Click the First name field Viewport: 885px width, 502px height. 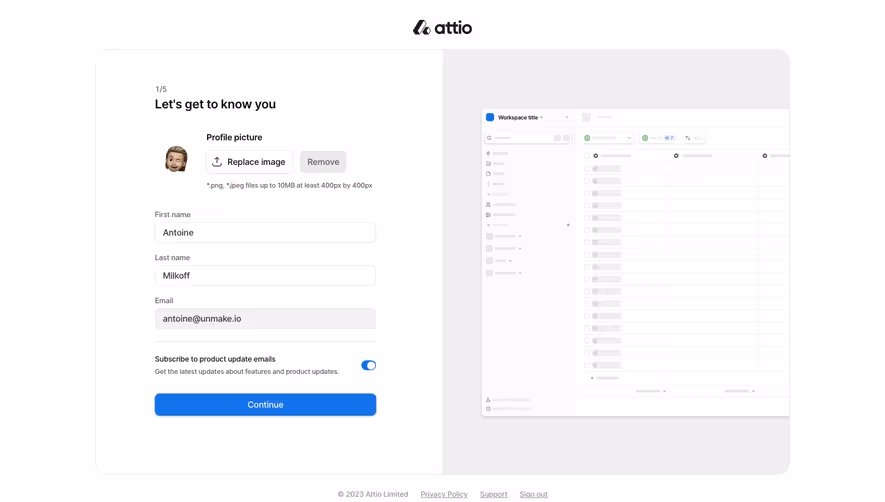point(265,233)
